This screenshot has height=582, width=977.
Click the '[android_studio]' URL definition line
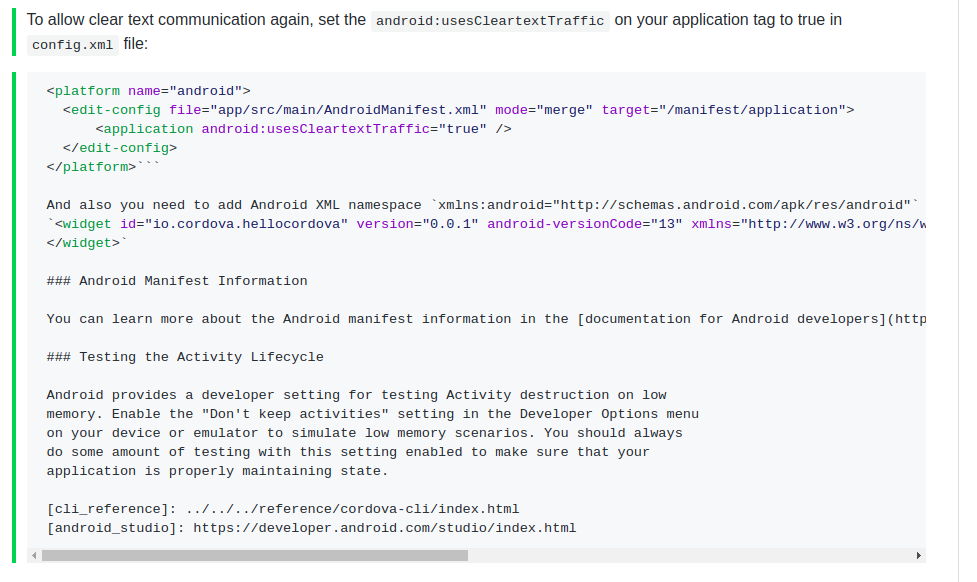(x=312, y=528)
